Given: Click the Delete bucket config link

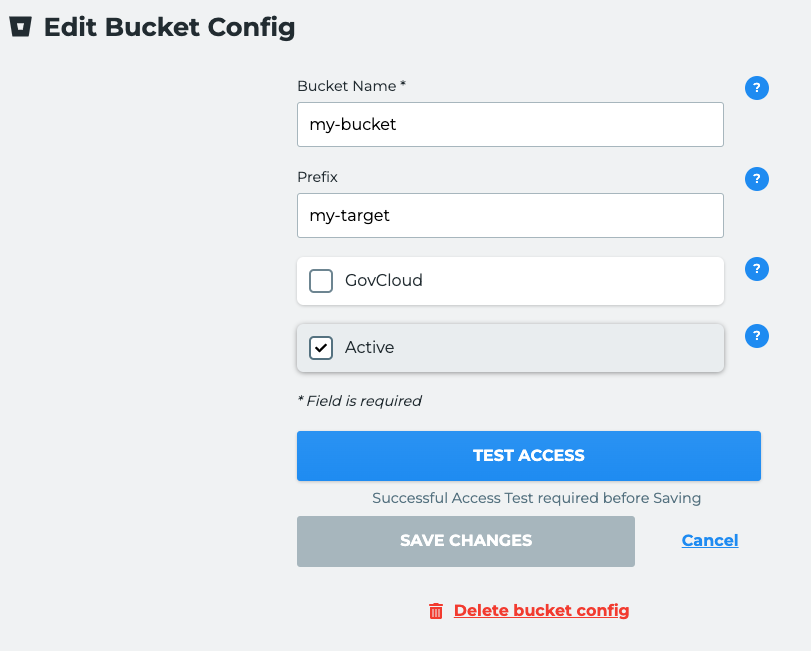Looking at the screenshot, I should [542, 611].
